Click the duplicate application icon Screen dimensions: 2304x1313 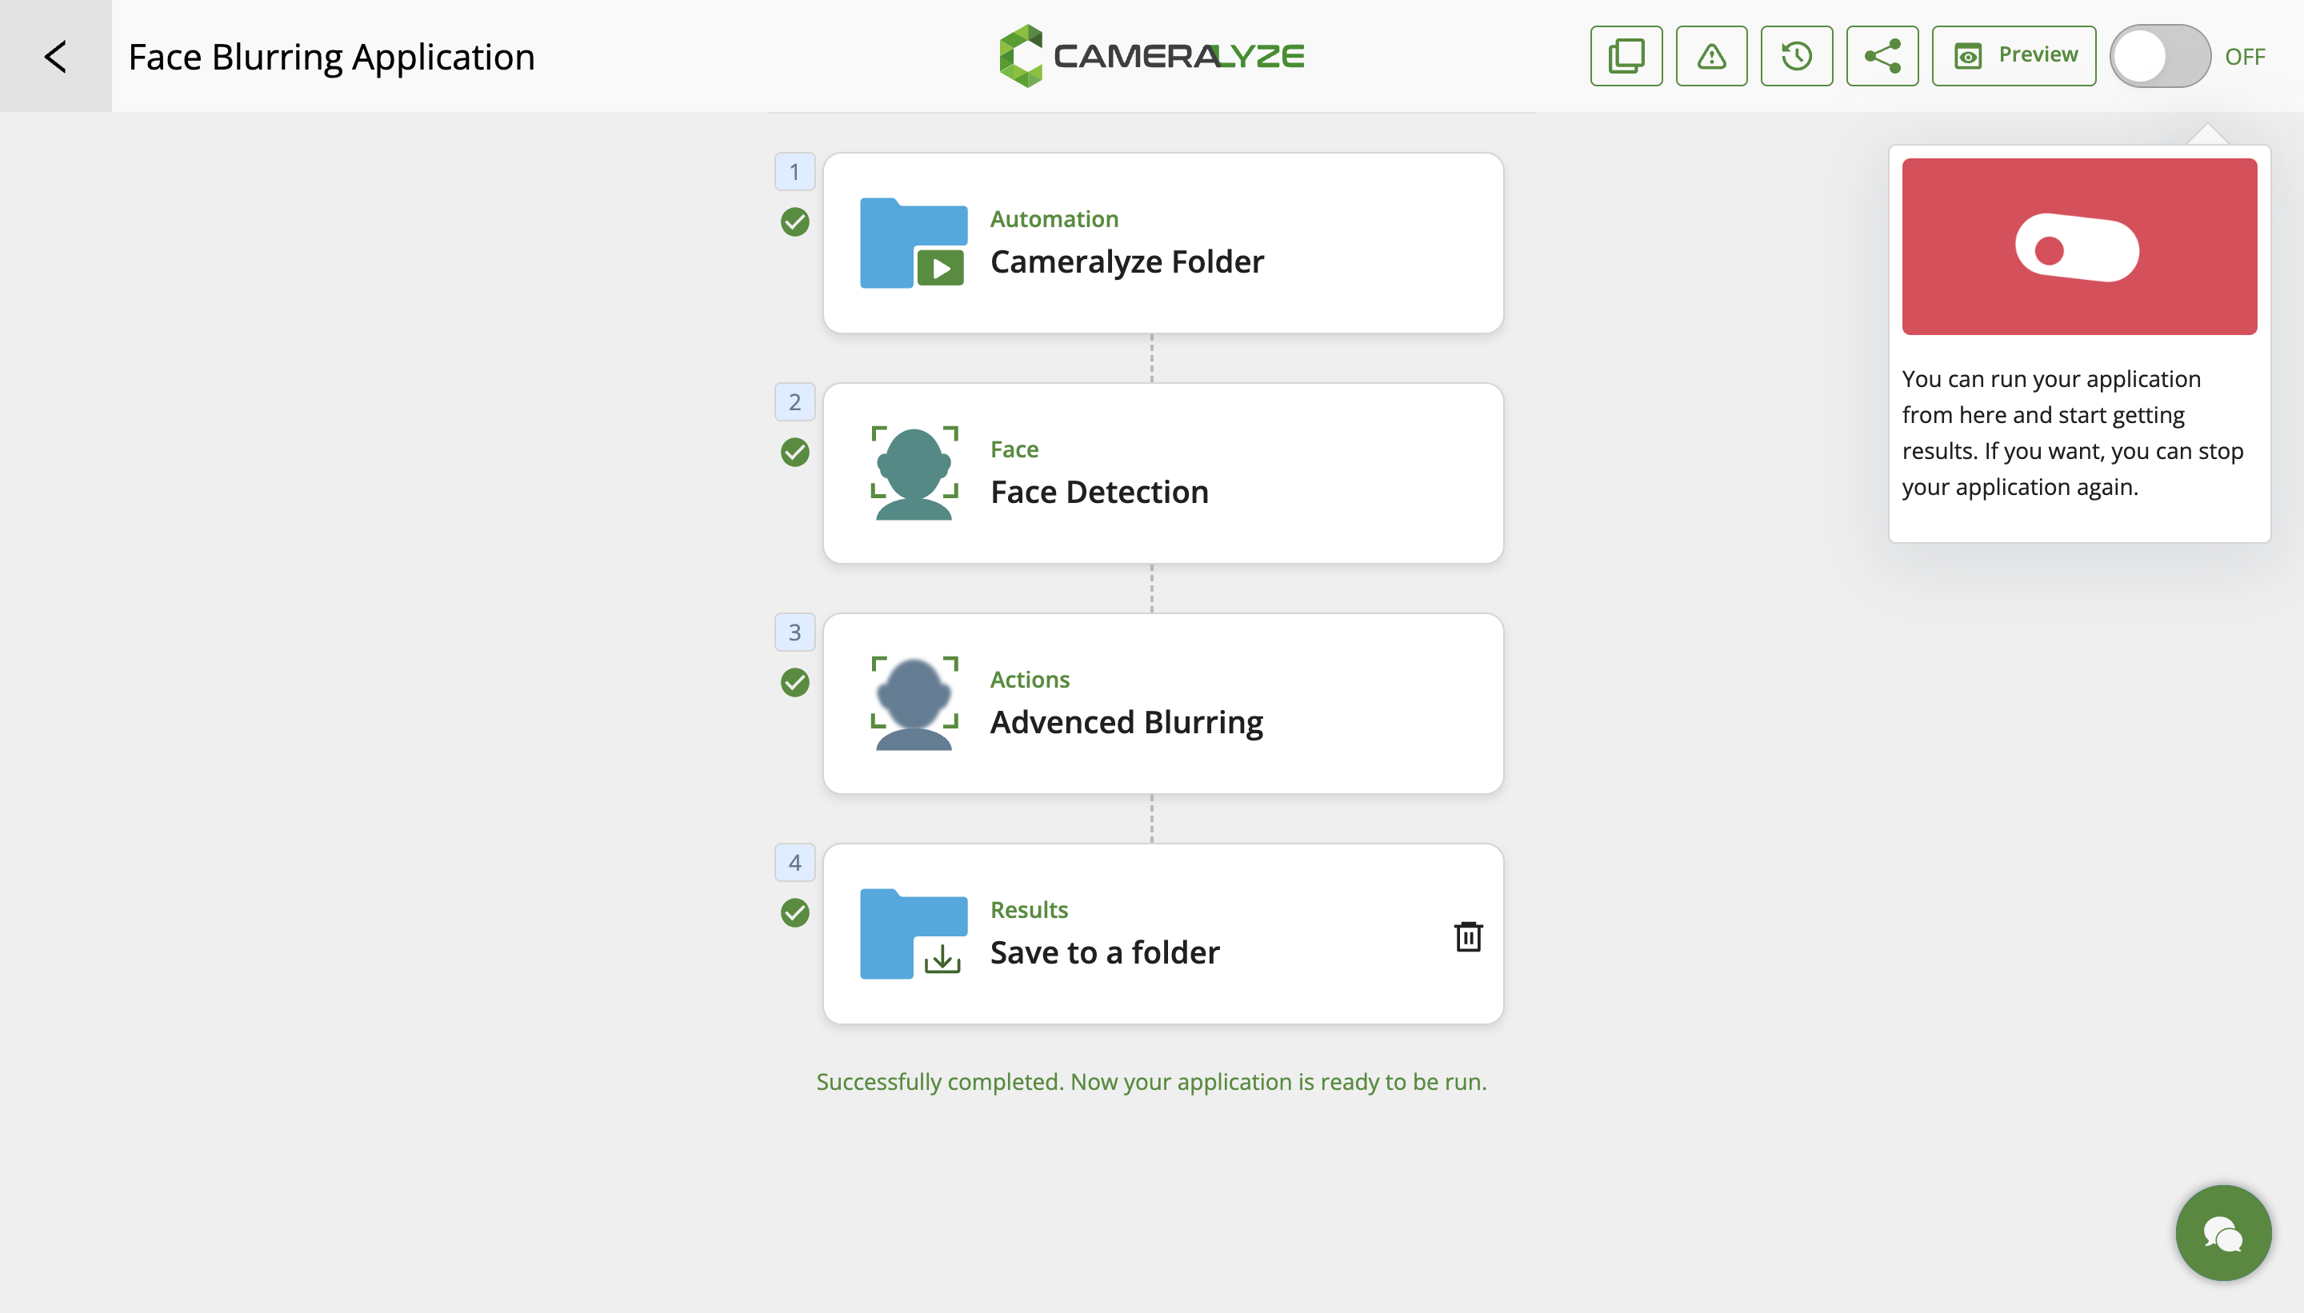point(1626,56)
